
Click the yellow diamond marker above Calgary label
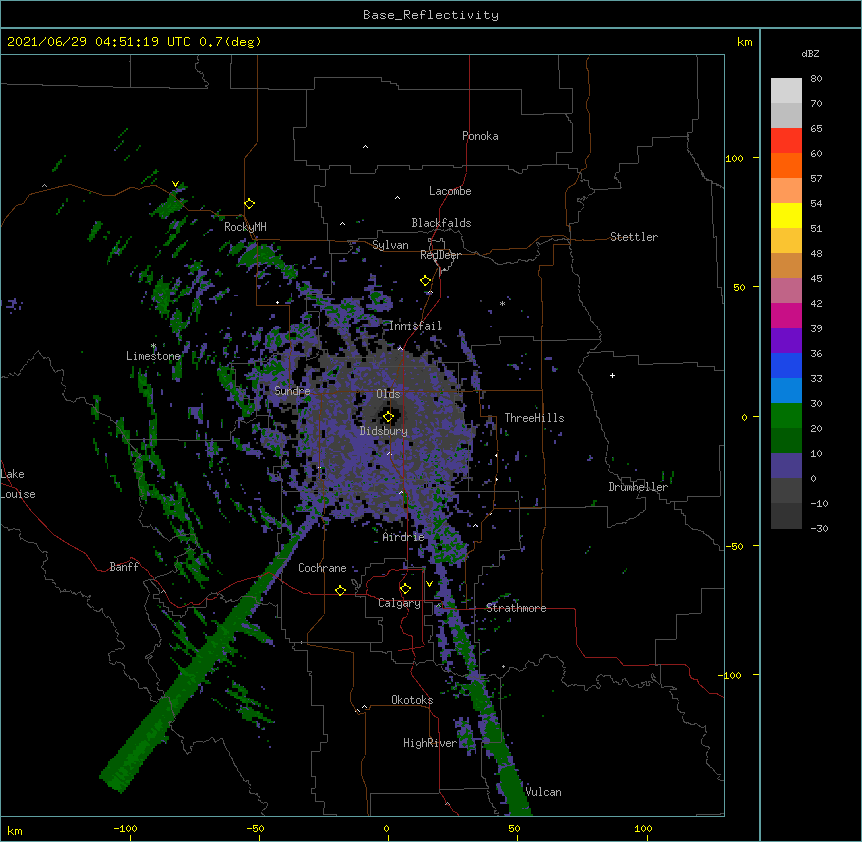(x=405, y=589)
